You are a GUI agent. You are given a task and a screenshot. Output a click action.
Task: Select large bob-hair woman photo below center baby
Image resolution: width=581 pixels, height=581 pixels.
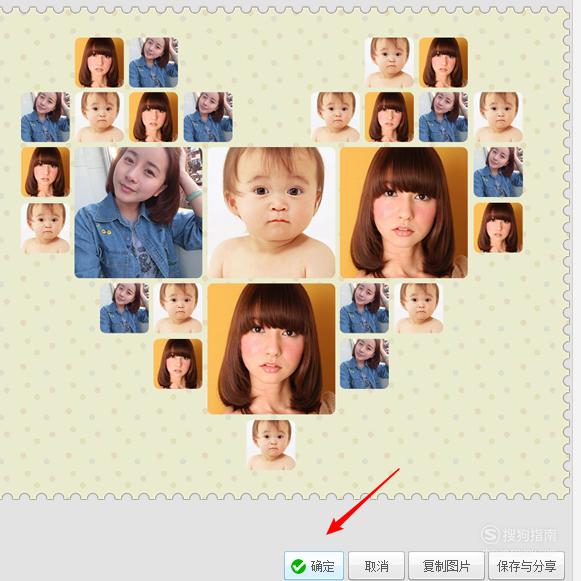(272, 349)
